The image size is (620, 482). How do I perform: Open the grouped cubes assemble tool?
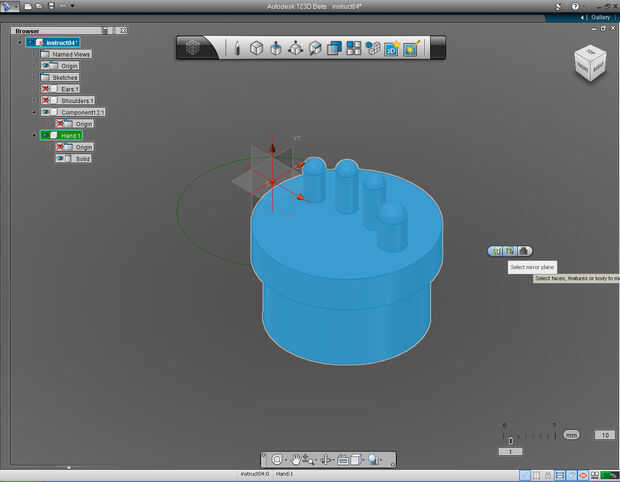372,48
